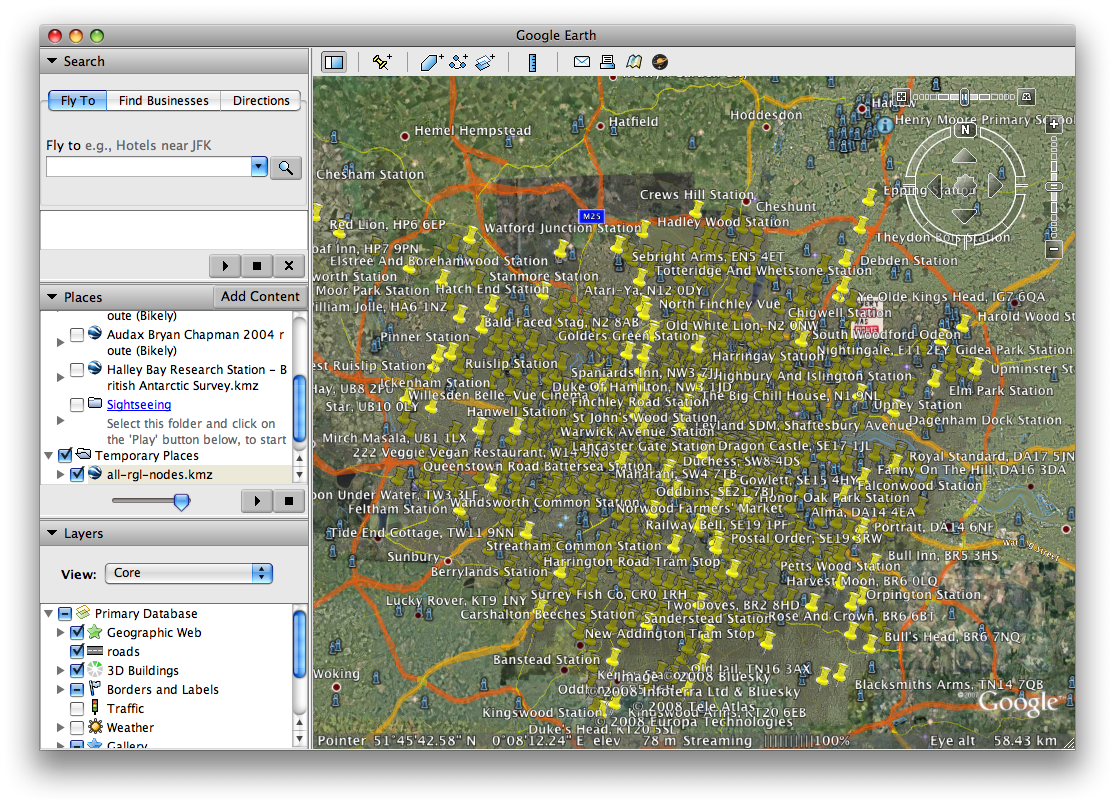Expand the Geographic Web layer
This screenshot has width=1115, height=805.
[x=60, y=632]
